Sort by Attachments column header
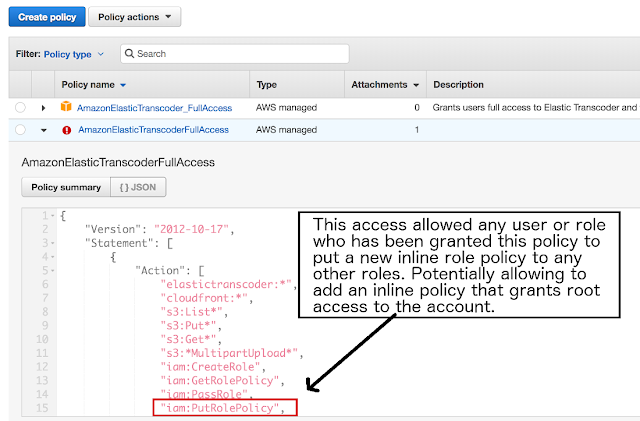Image resolution: width=640 pixels, height=421 pixels. coord(385,85)
